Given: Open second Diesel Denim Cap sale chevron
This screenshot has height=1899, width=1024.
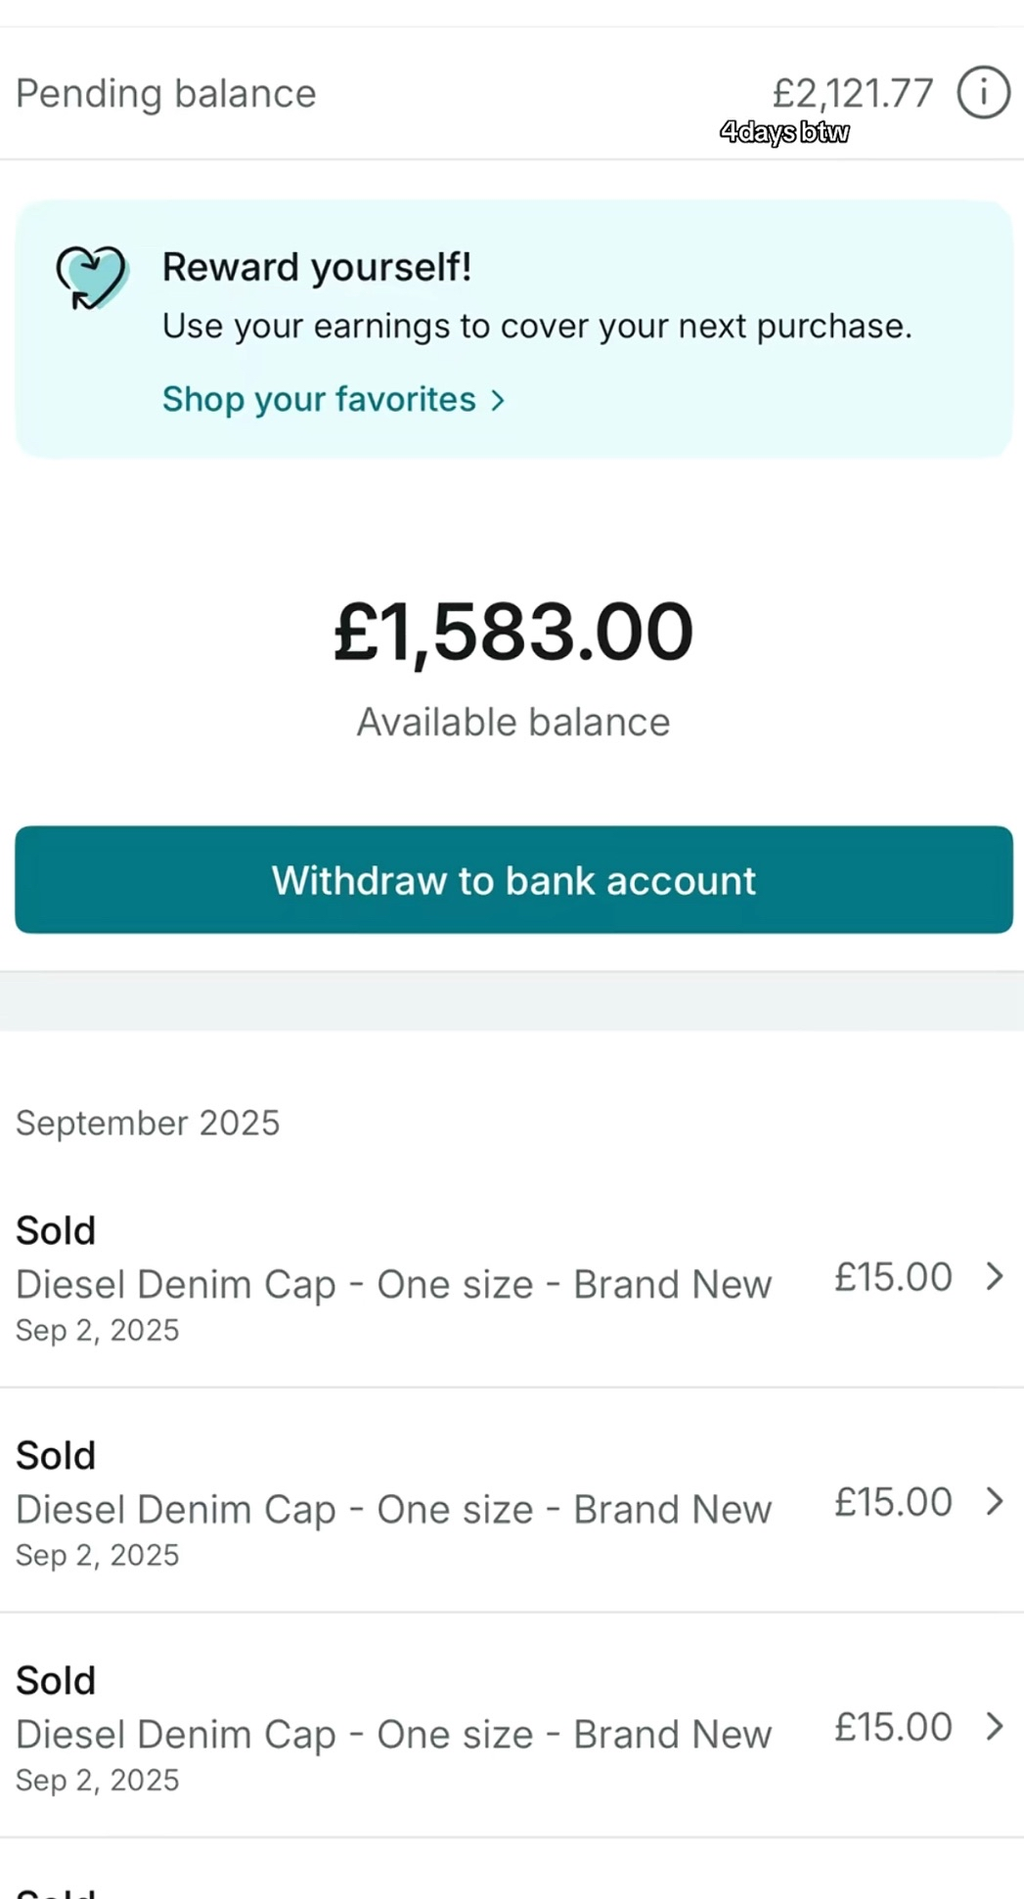Looking at the screenshot, I should 994,1501.
